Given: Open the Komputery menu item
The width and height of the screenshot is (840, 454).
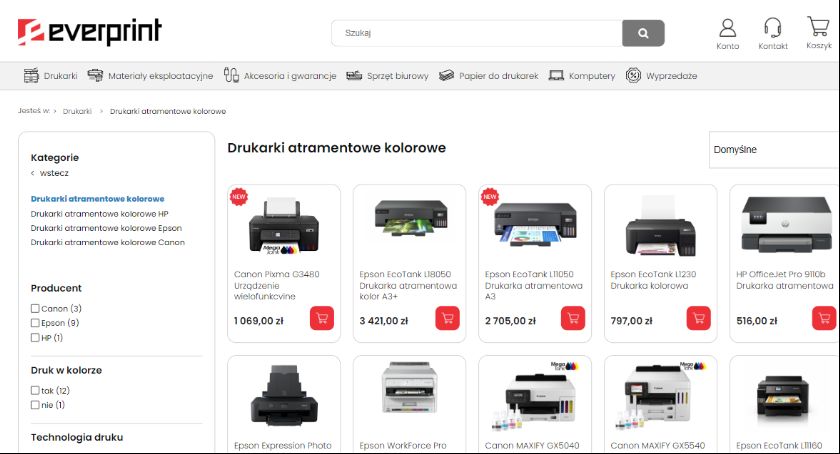Looking at the screenshot, I should [x=592, y=76].
